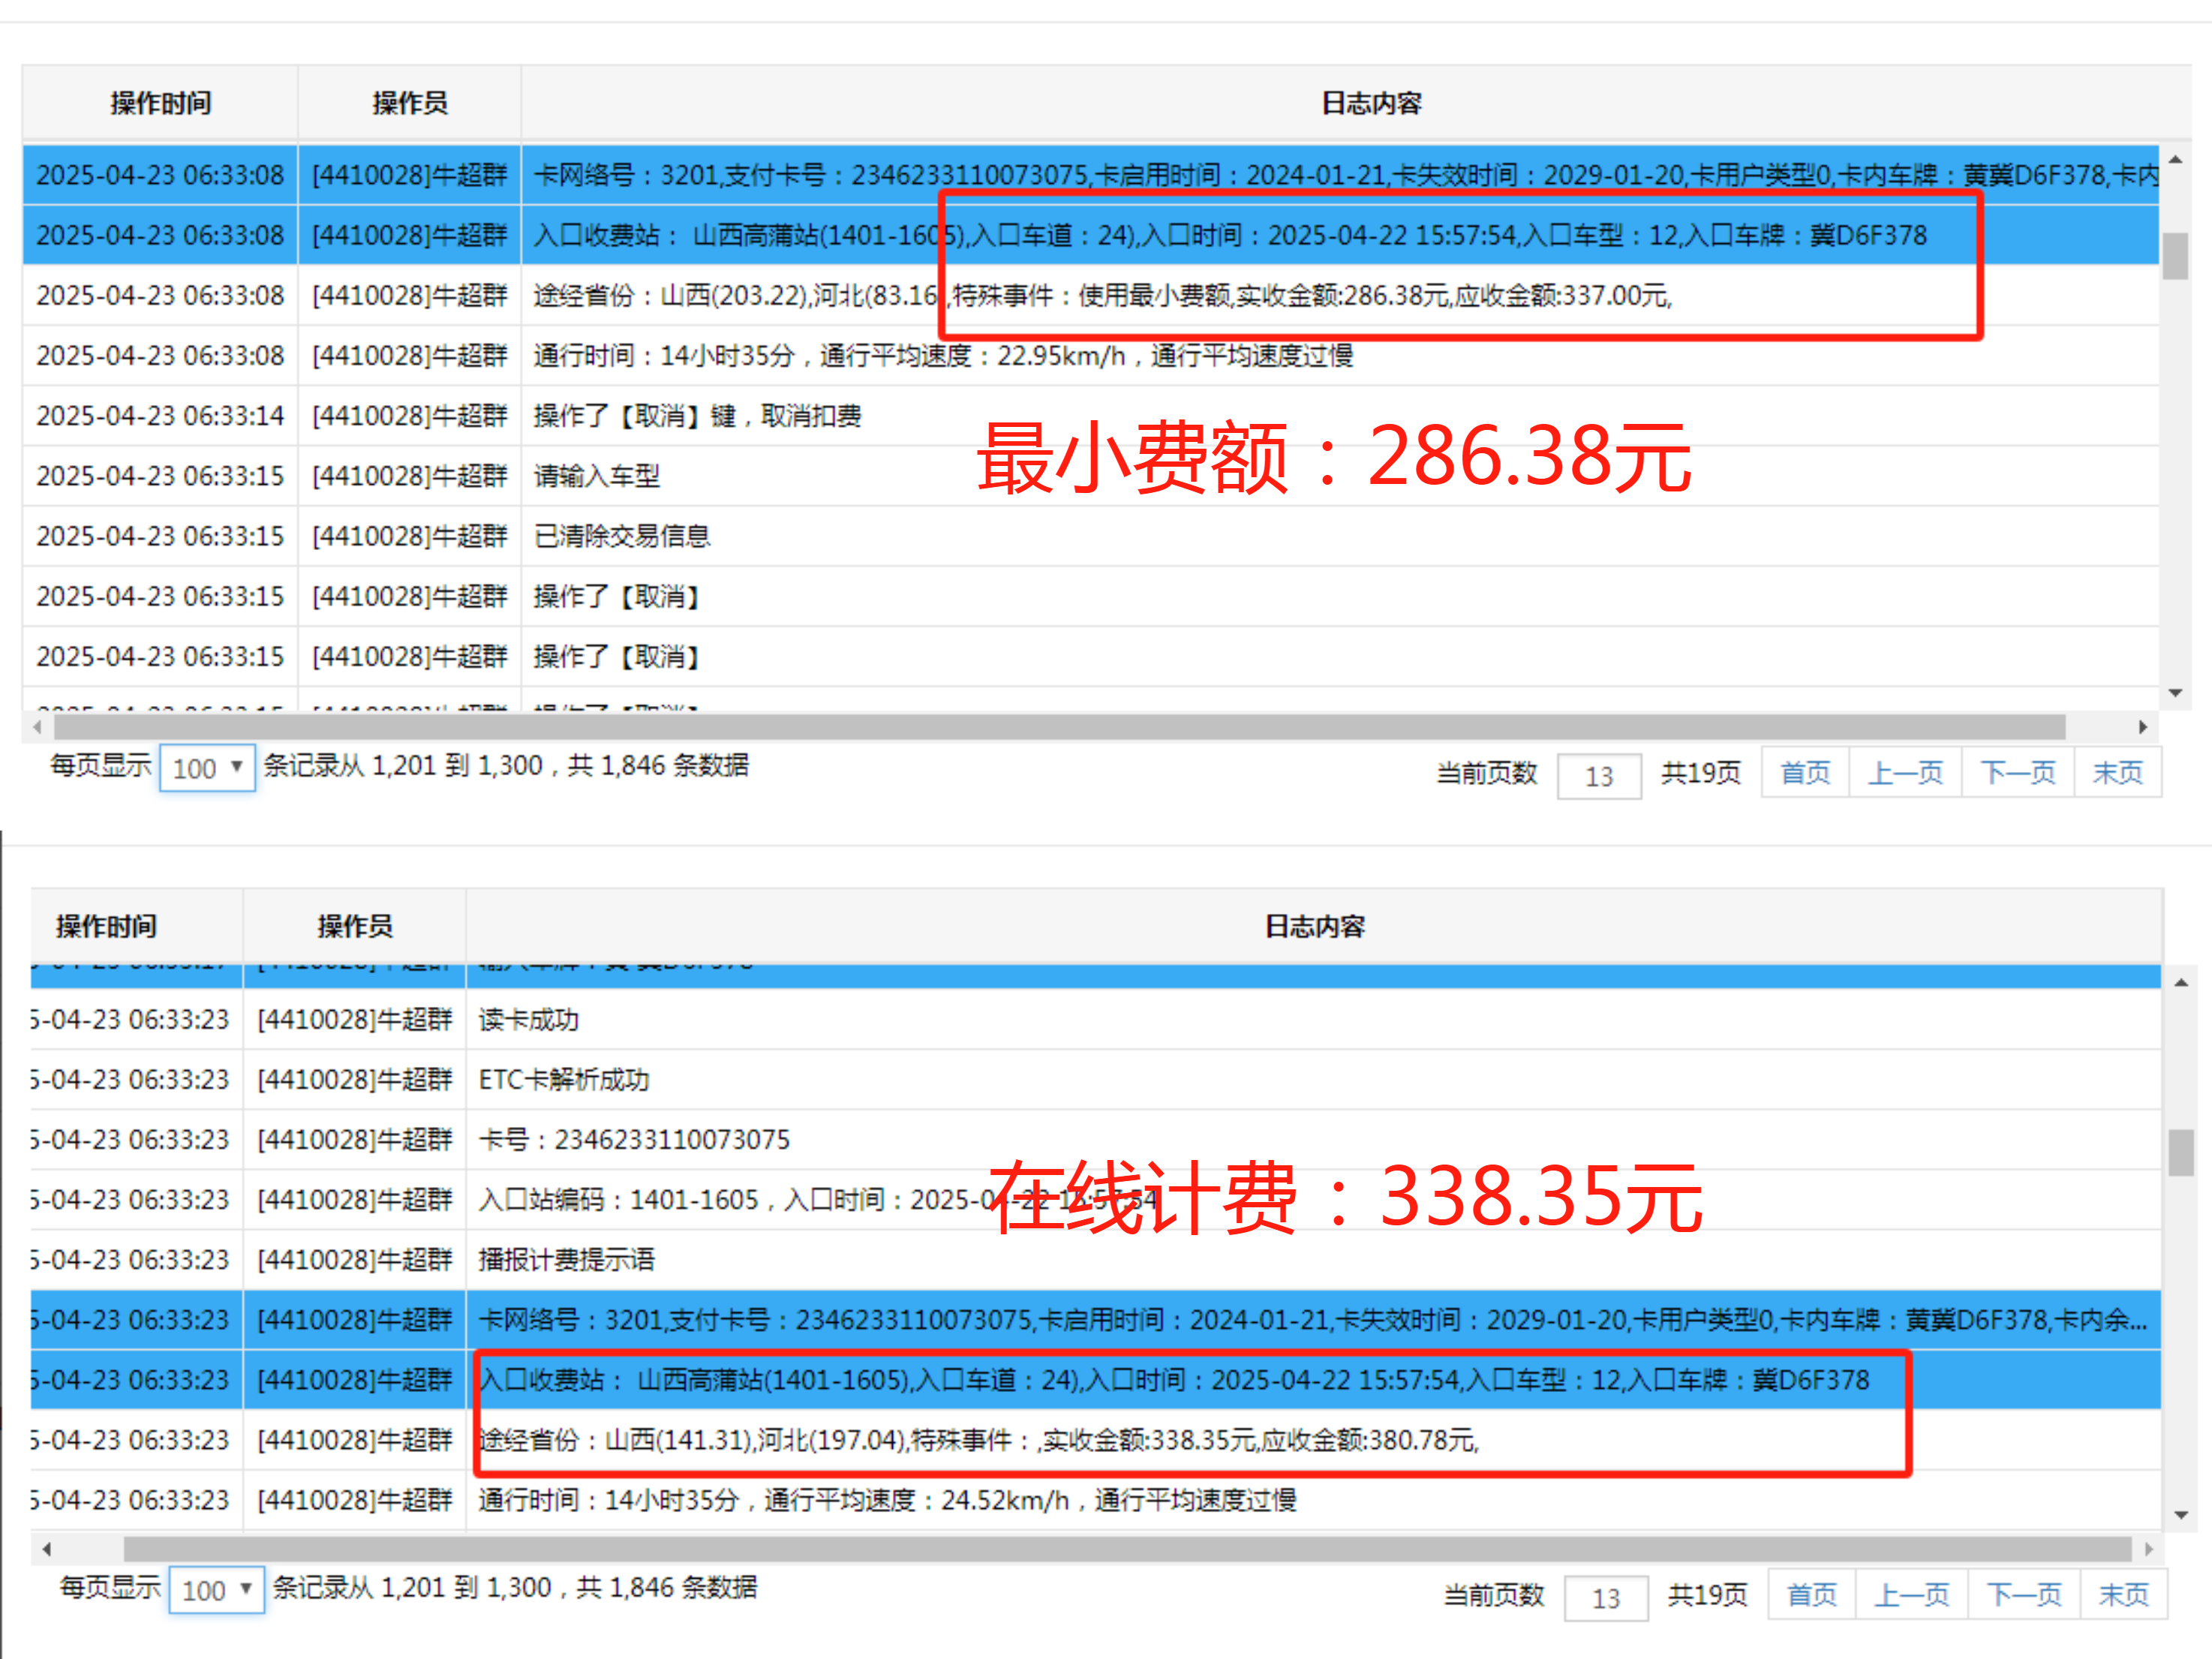Click the bottom table's vertical scroll up arrow
The image size is (2212, 1659).
(2181, 983)
